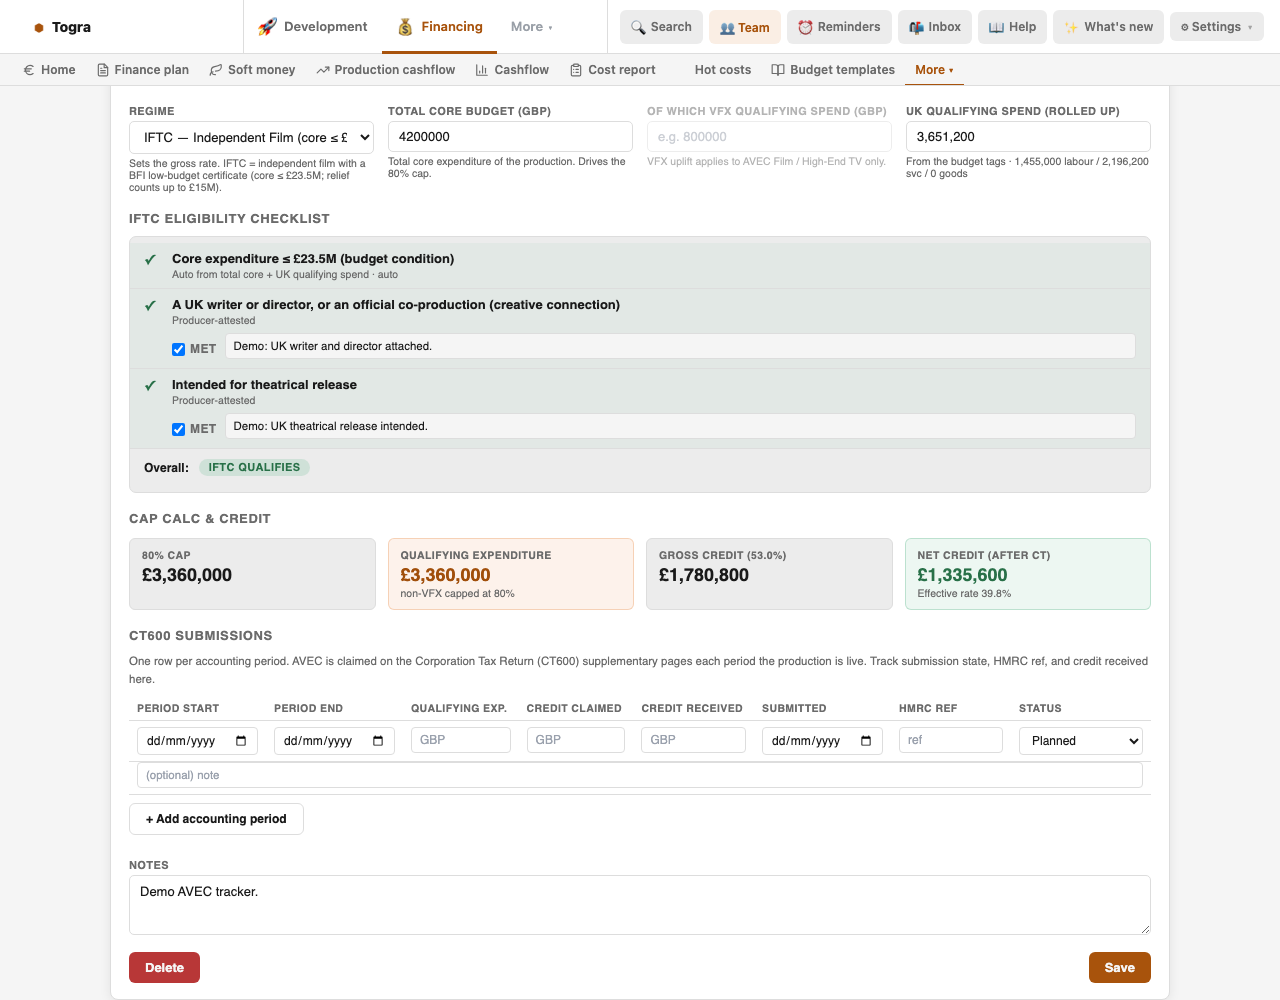1280x1000 pixels.
Task: Click the alarm clock Reminders icon
Action: 805,27
